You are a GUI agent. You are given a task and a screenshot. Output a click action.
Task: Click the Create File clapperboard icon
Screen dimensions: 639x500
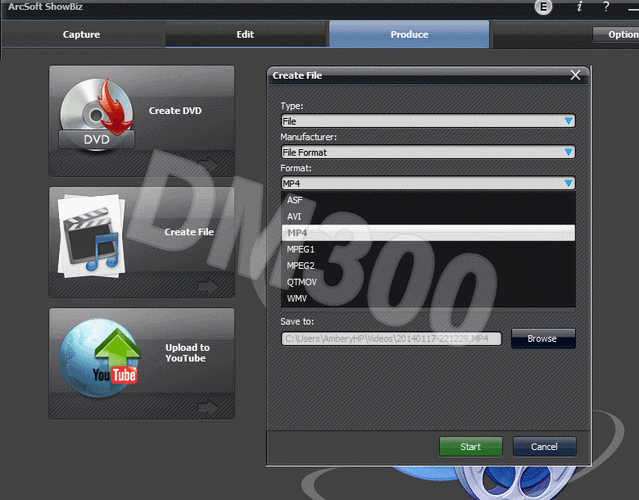[92, 236]
